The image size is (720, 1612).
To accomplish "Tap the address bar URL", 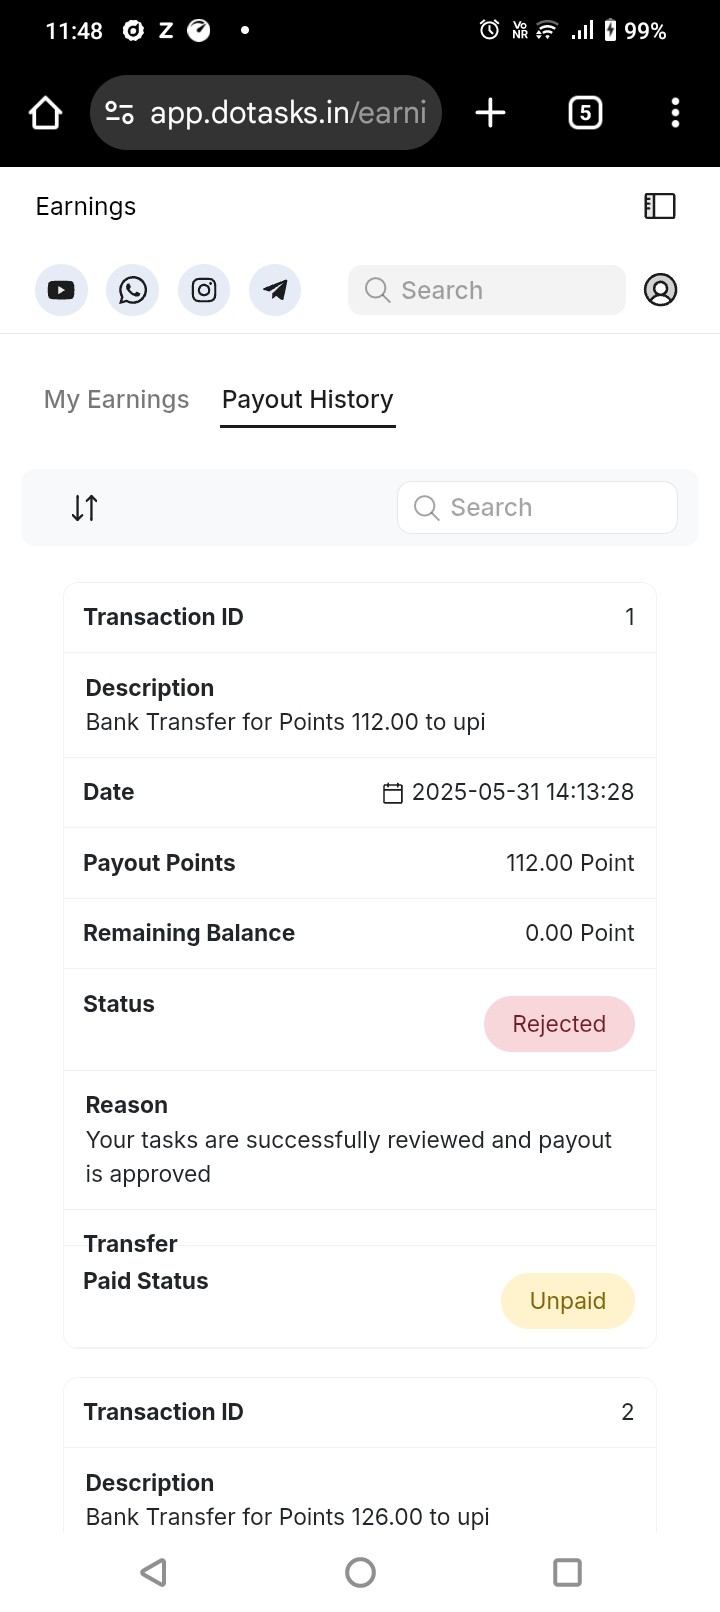I will pos(287,113).
